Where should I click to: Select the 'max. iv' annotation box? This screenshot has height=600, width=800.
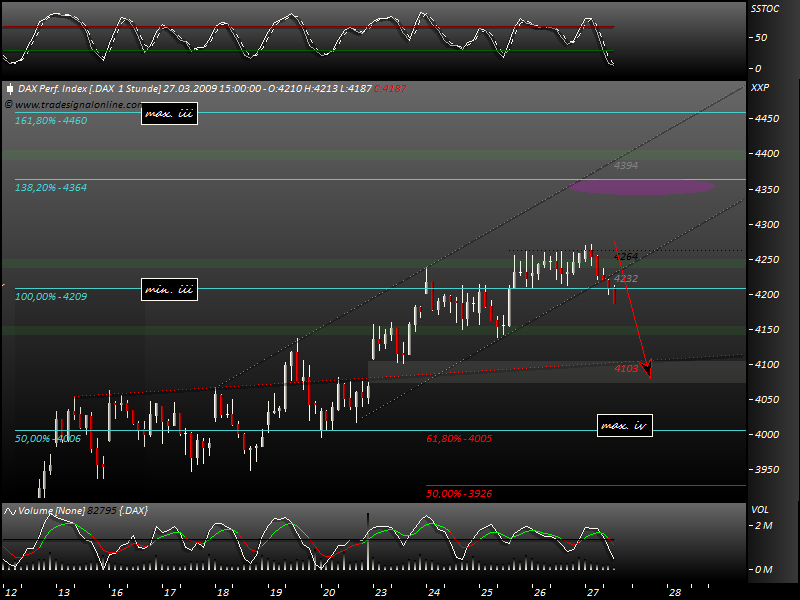coord(624,425)
